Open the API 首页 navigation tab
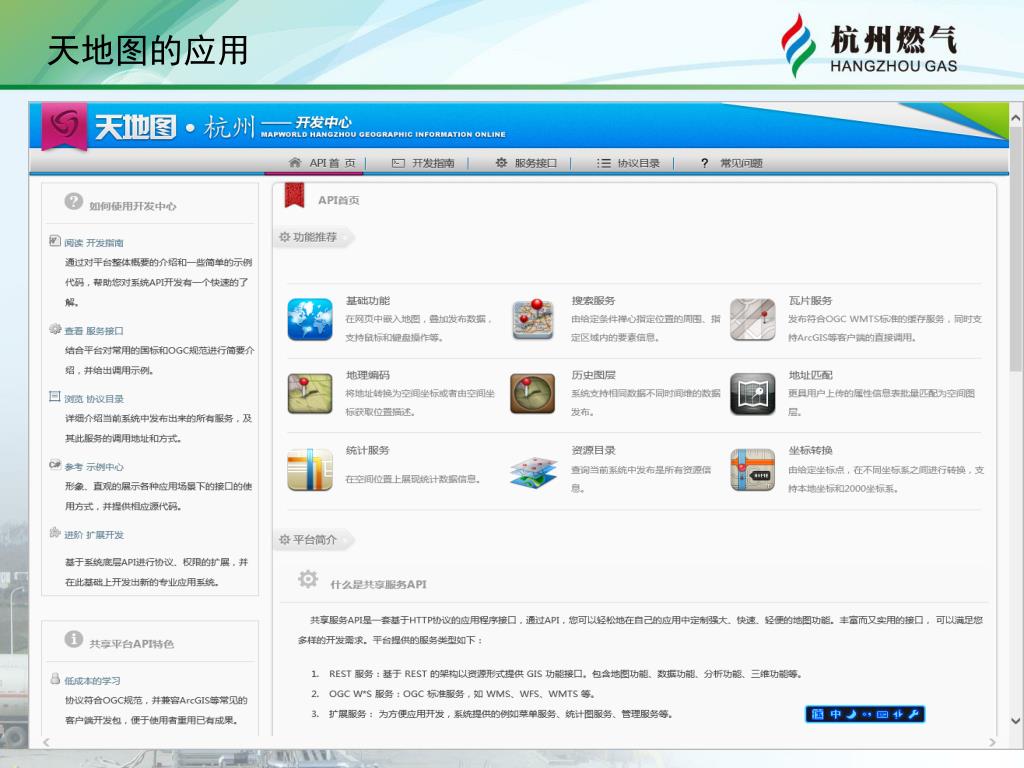Image resolution: width=1024 pixels, height=768 pixels. click(x=322, y=163)
